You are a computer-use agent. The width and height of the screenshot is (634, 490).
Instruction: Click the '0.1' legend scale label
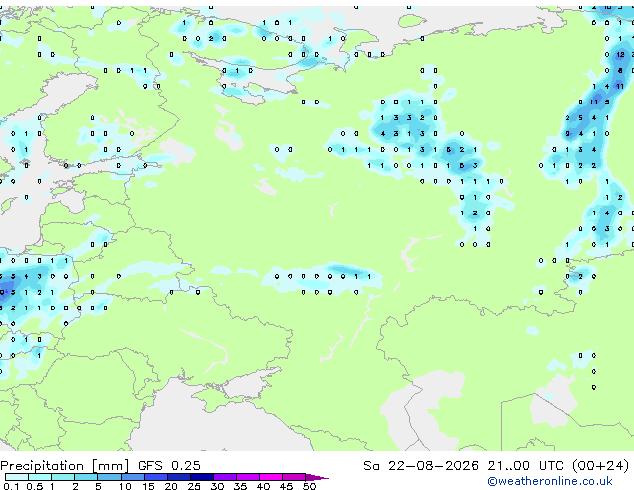click(11, 486)
